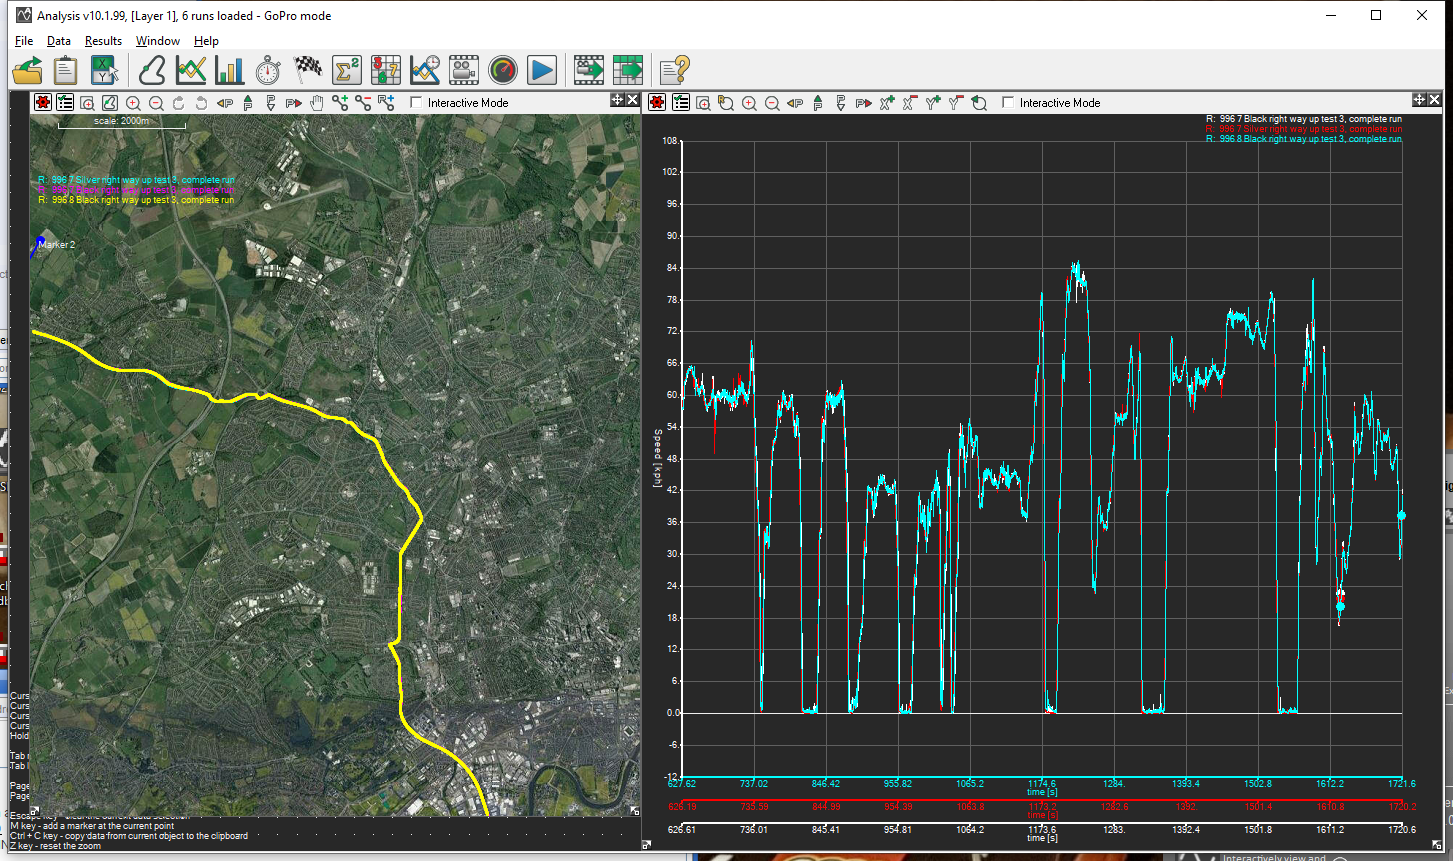Pan the graph left
The width and height of the screenshot is (1453, 861).
795,102
